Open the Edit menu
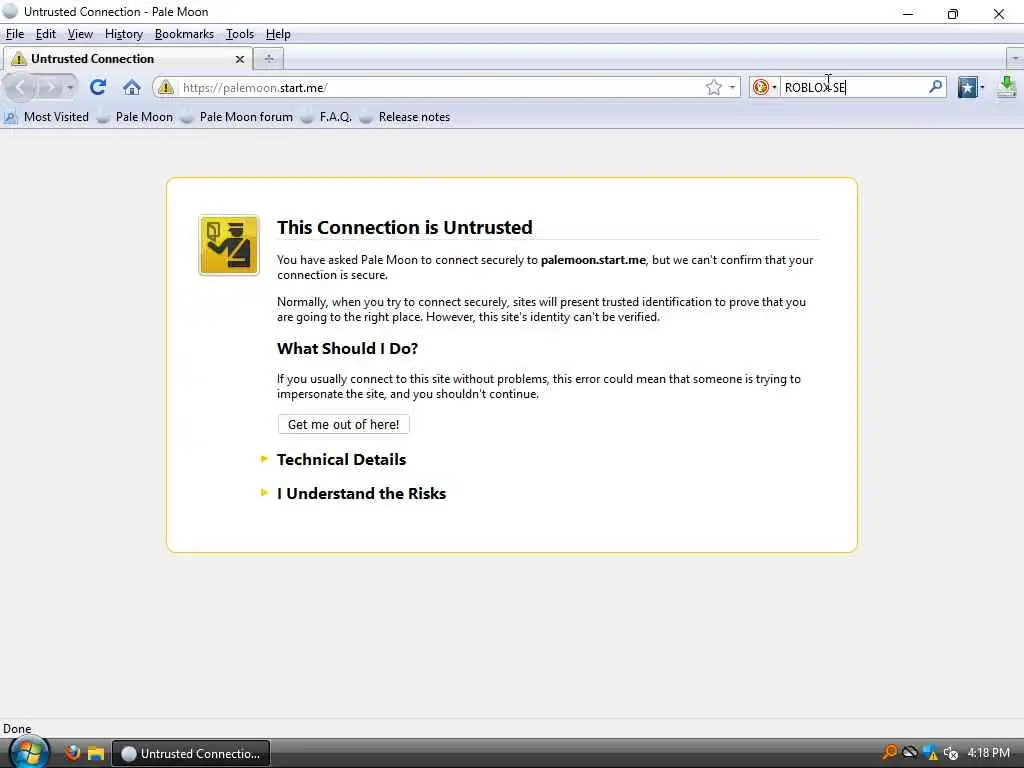The height and width of the screenshot is (768, 1024). (x=45, y=34)
